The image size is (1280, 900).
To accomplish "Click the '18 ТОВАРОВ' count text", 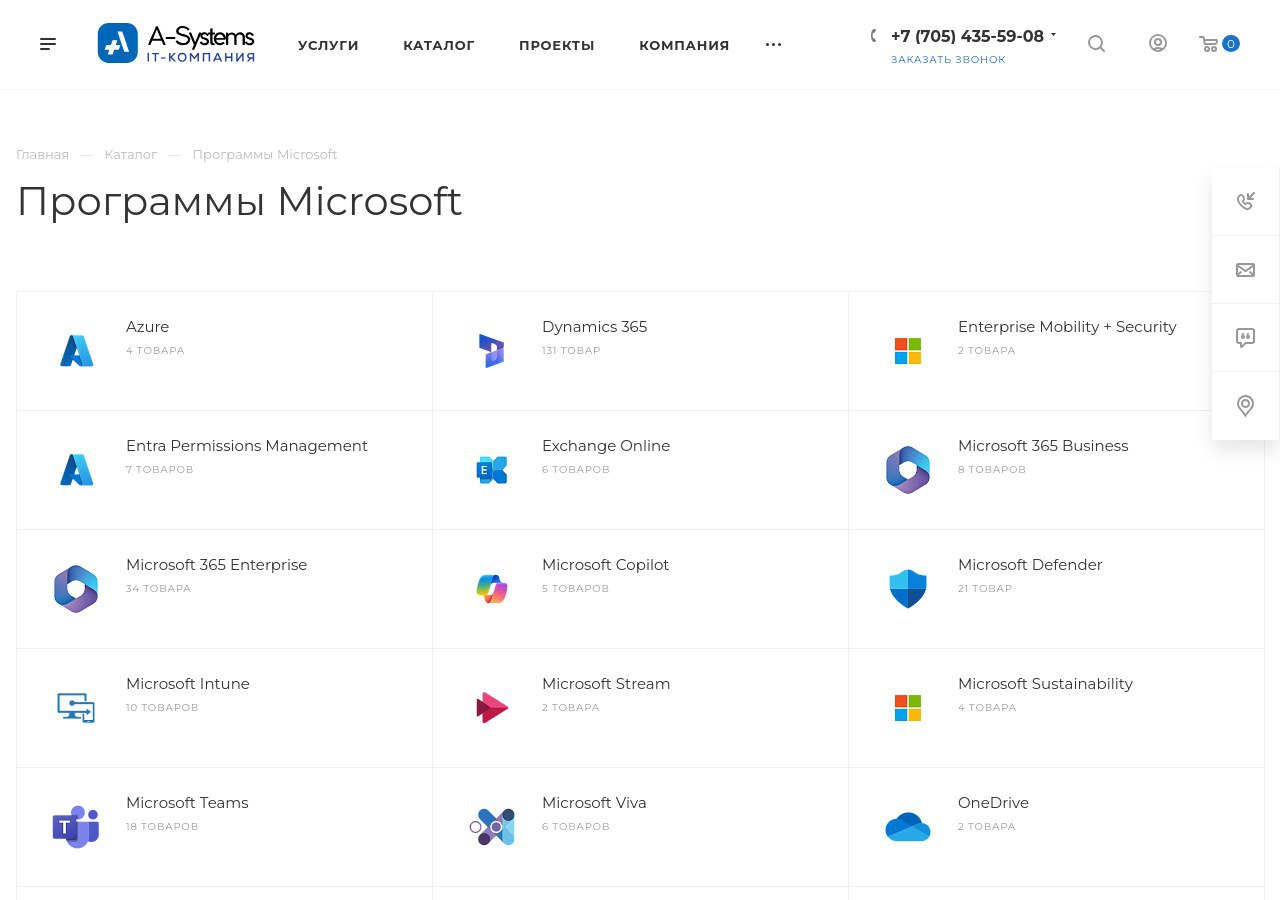I will pos(162,827).
